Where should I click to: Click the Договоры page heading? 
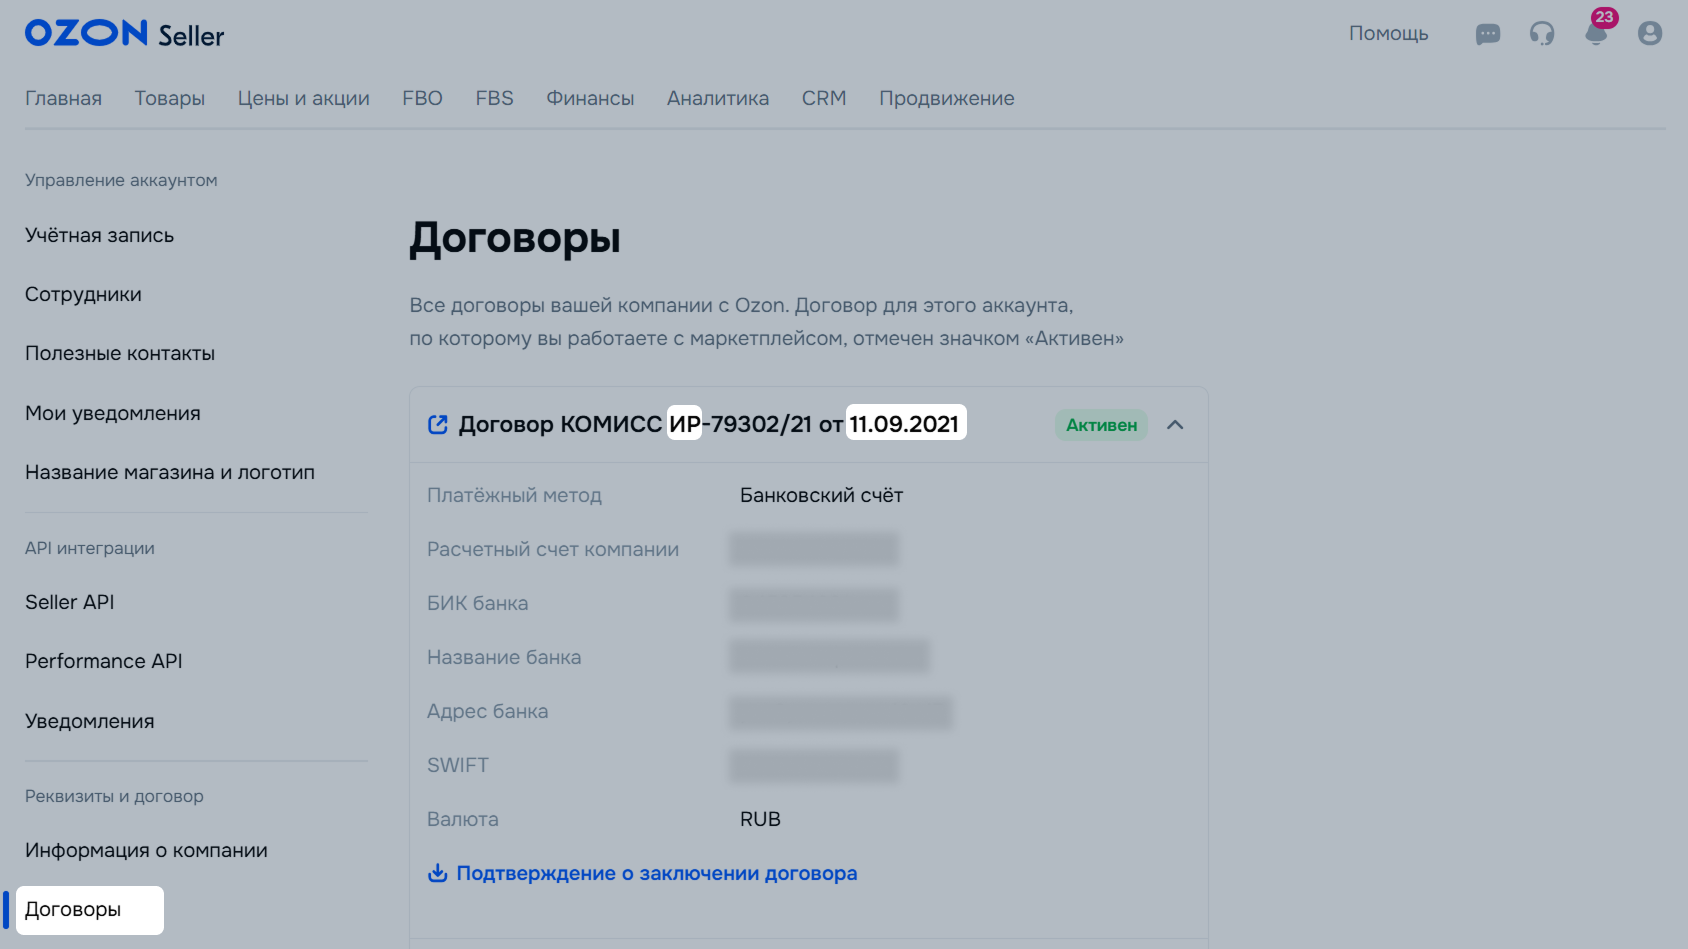(515, 239)
